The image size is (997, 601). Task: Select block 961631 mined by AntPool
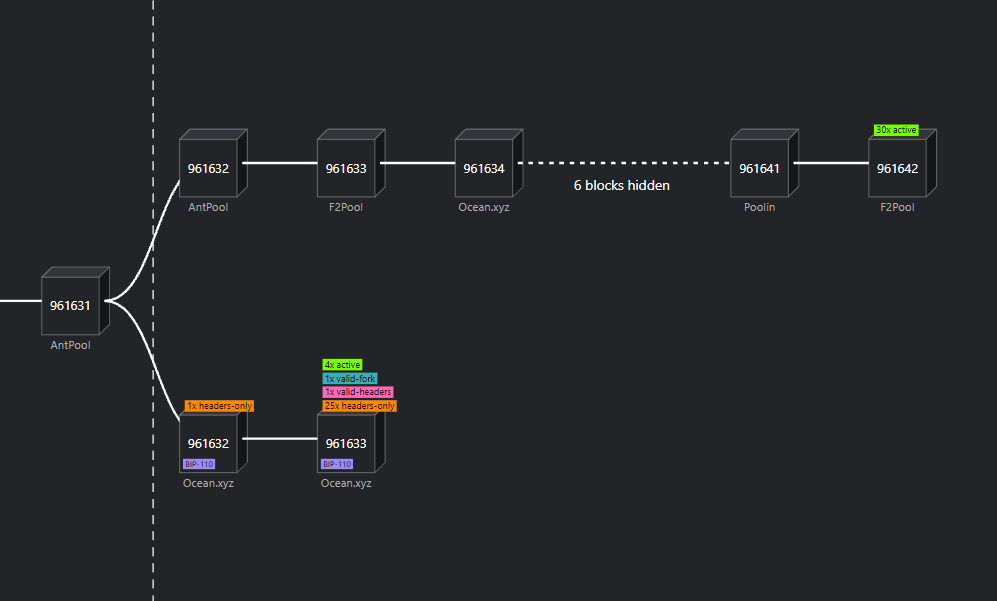(x=75, y=301)
